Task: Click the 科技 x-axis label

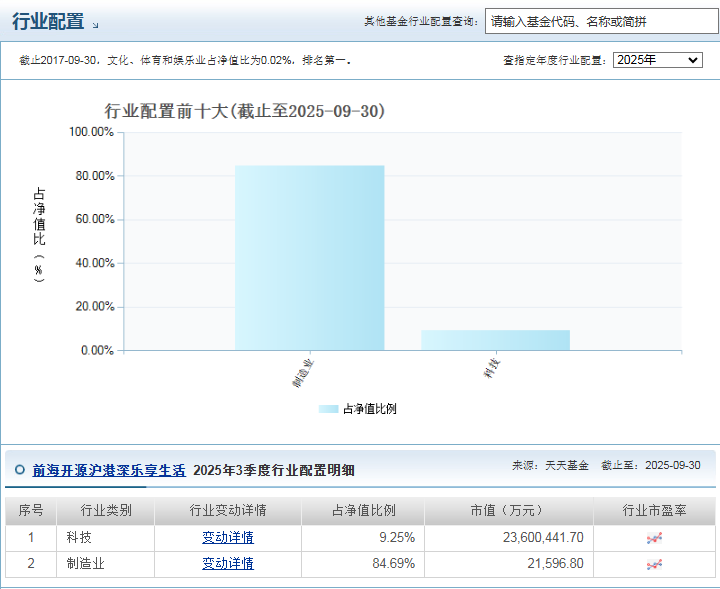Action: (x=492, y=369)
